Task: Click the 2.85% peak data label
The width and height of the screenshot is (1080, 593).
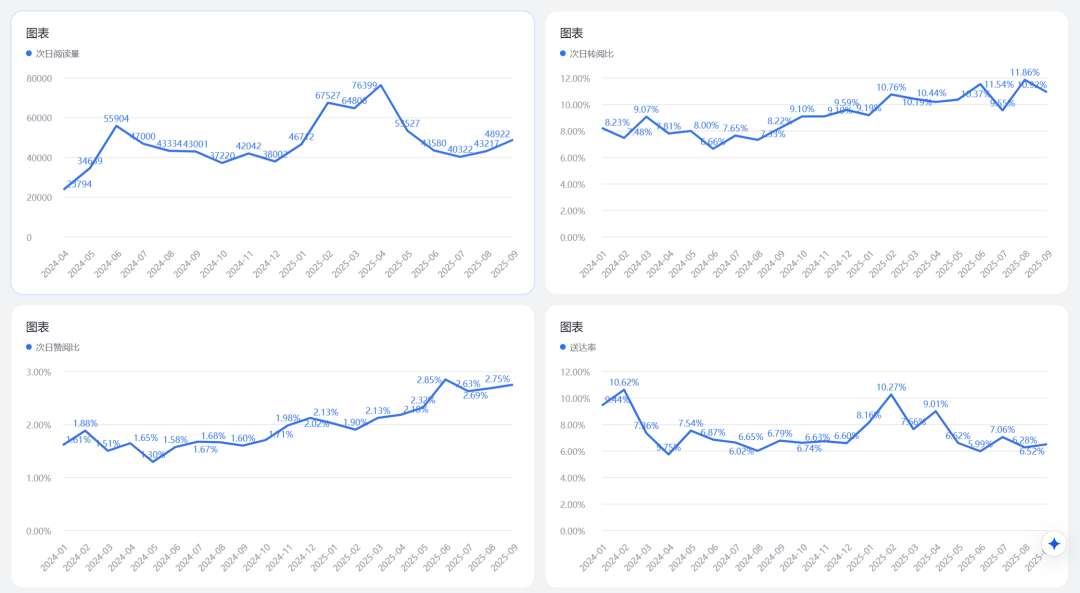Action: pos(429,380)
